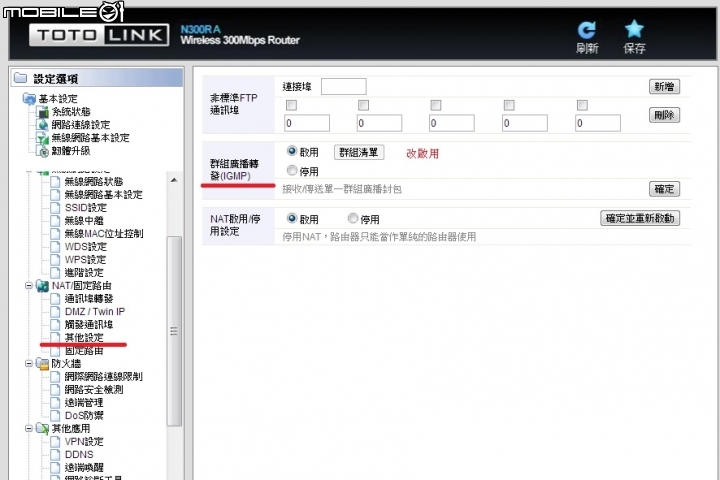720x480 pixels.
Task: Select NAT 停用 radio button
Action: point(353,218)
